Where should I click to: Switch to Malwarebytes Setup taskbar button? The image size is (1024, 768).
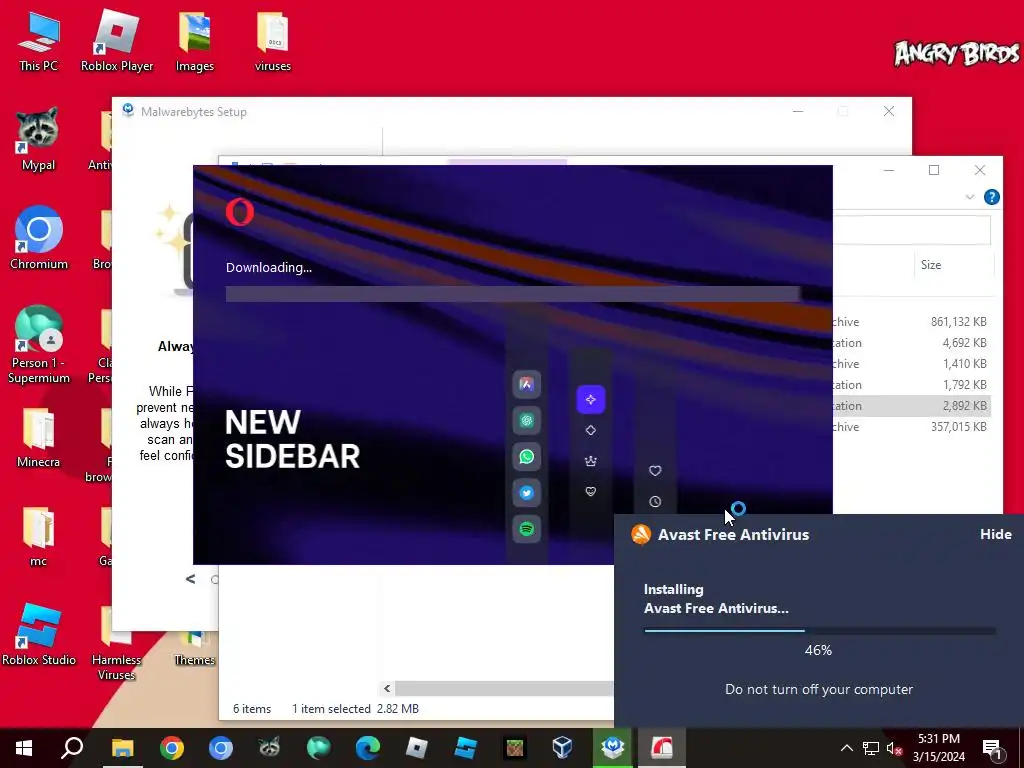tap(613, 748)
